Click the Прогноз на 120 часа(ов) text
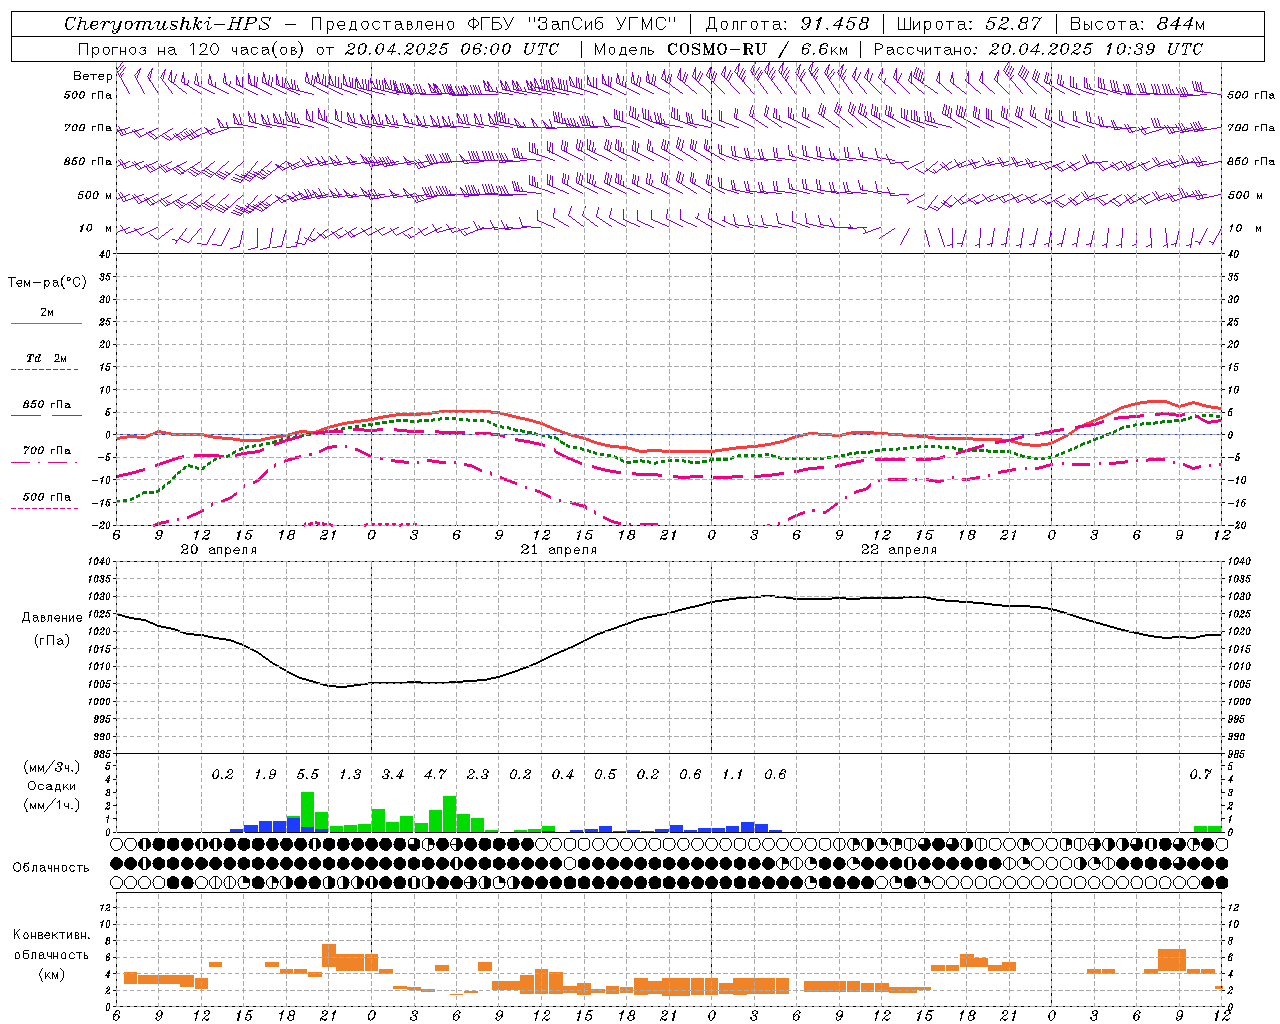Image resolution: width=1280 pixels, height=1024 pixels. 191,49
